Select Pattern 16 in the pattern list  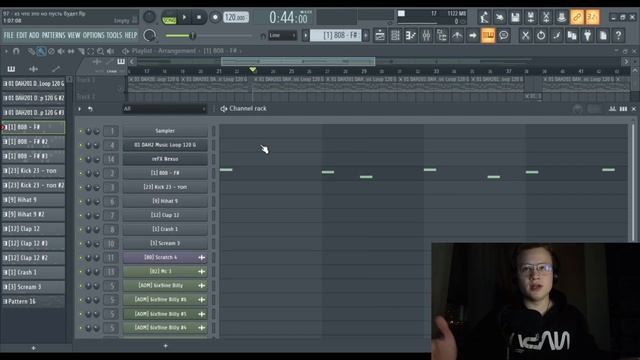pyautogui.click(x=33, y=302)
